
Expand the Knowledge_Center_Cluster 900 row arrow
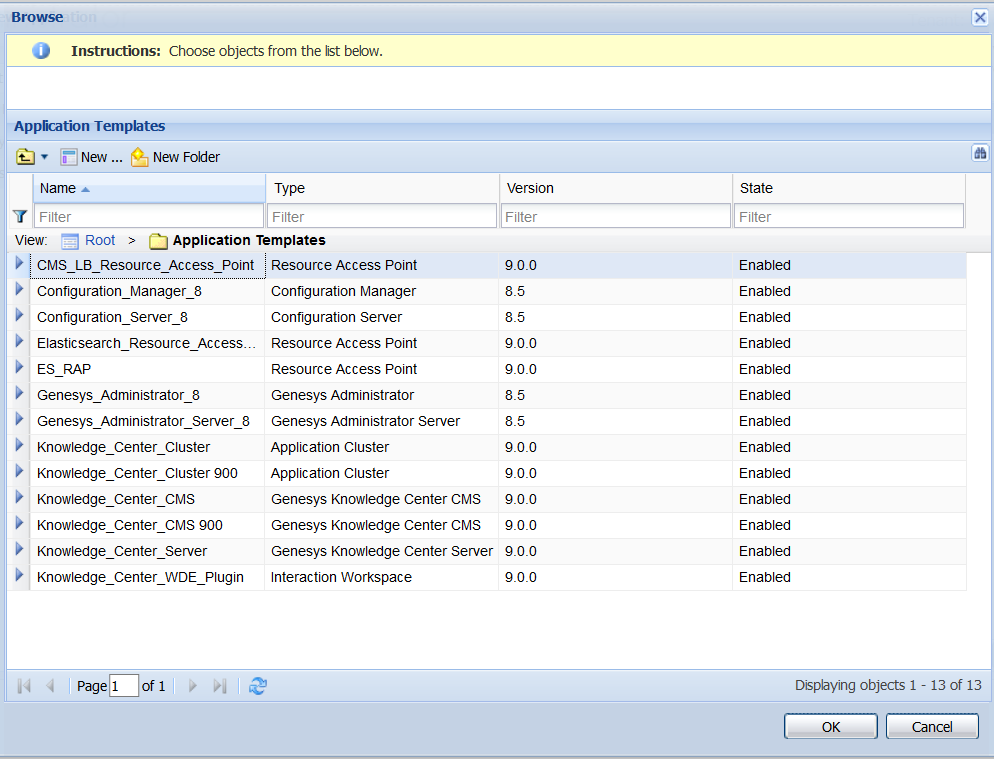click(19, 471)
